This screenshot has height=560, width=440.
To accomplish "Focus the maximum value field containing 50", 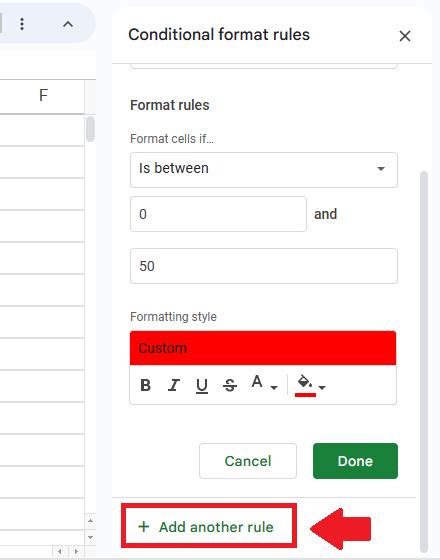I will pos(264,266).
